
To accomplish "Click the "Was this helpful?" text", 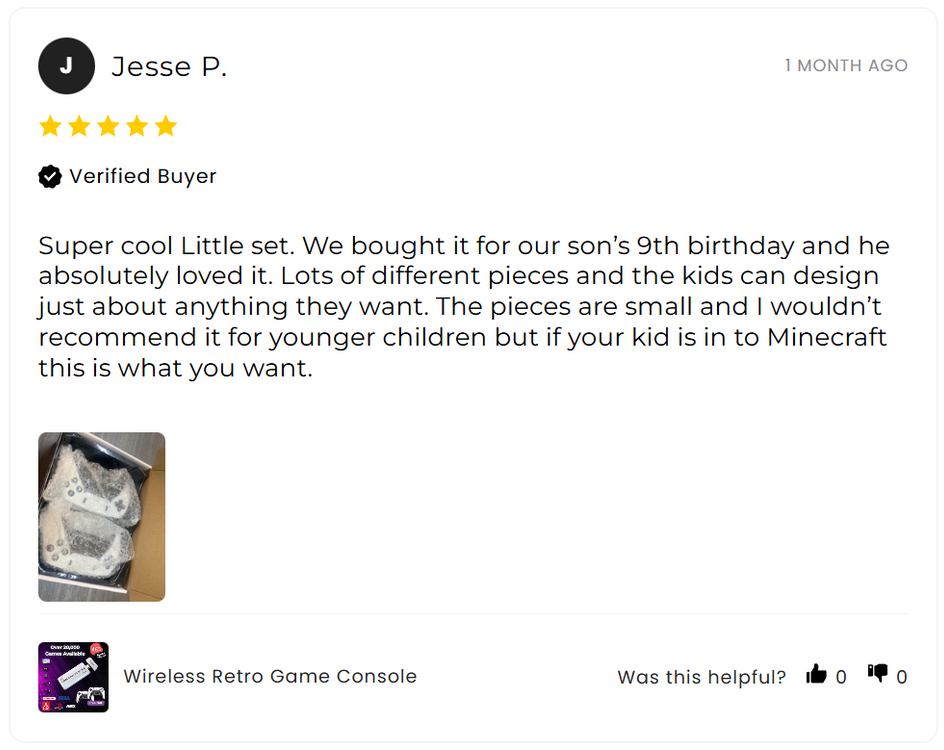I will 701,677.
